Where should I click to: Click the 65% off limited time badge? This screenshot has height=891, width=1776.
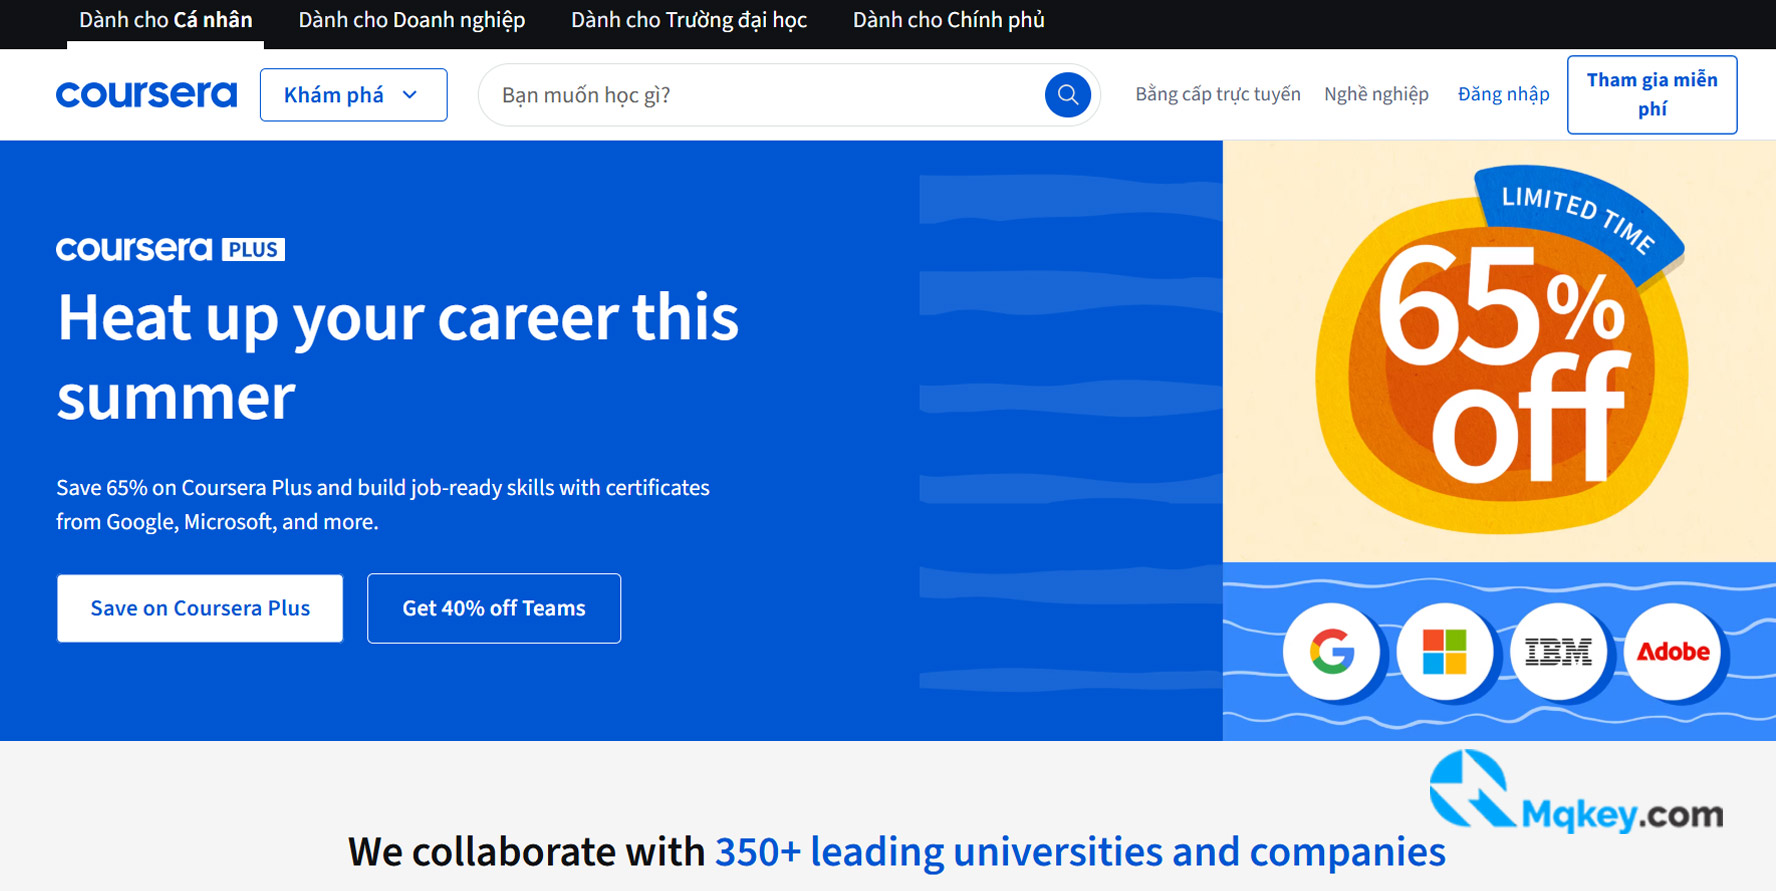click(1500, 350)
